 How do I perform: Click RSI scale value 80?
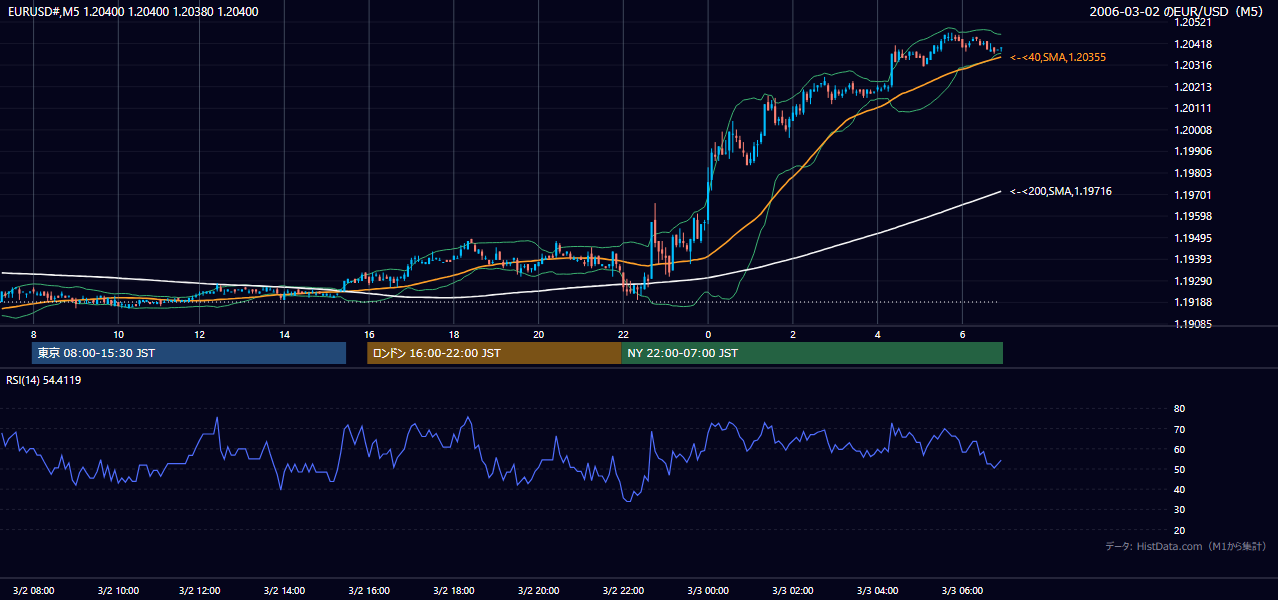[x=1180, y=409]
